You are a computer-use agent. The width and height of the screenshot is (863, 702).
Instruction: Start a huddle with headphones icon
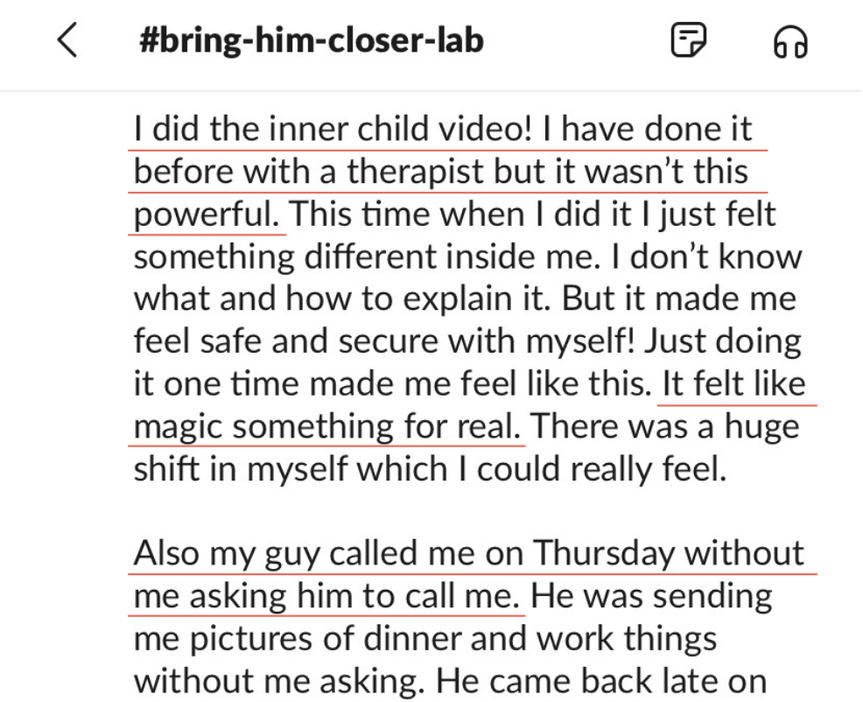pyautogui.click(x=791, y=42)
